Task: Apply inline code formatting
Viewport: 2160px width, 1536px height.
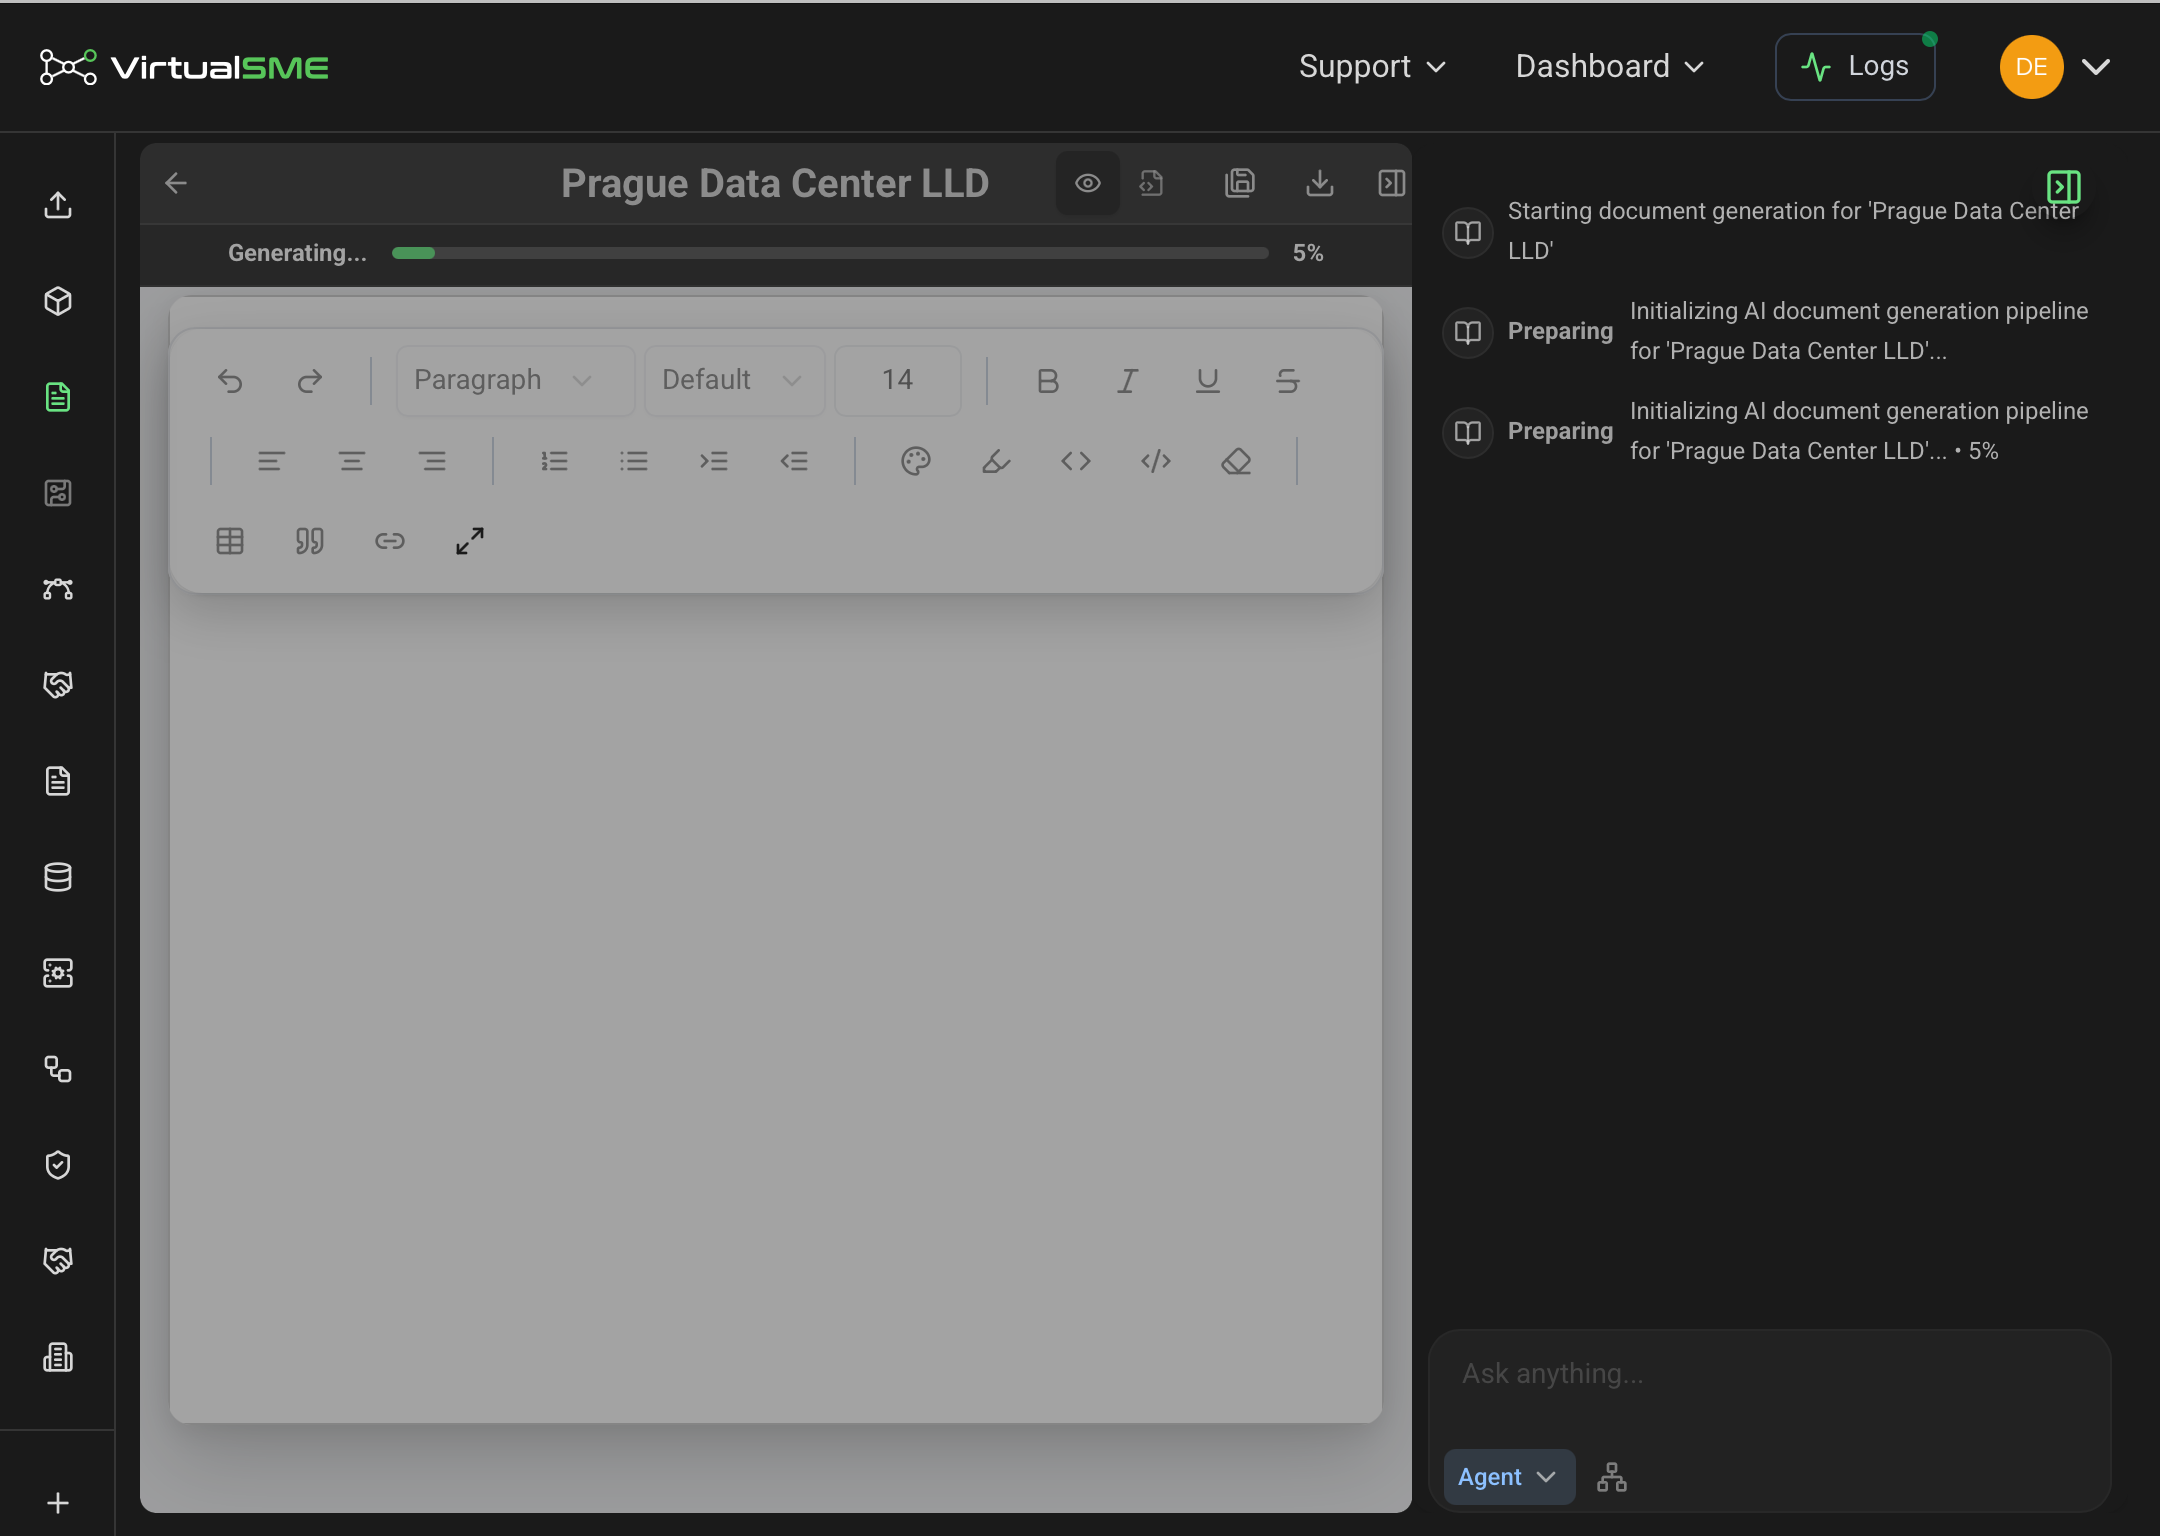Action: 1076,461
